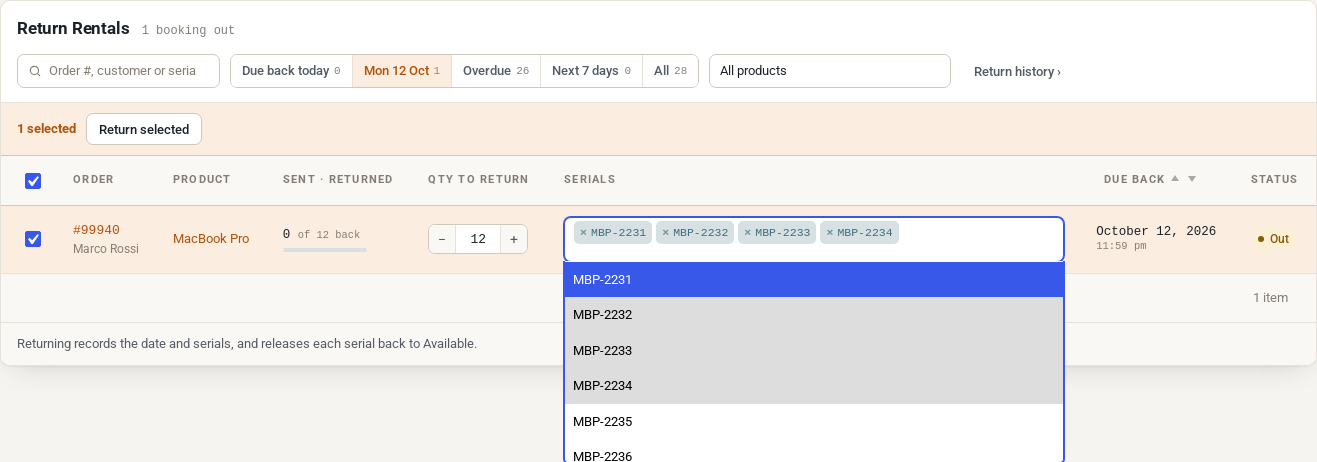Viewport: 1317px width, 462px height.
Task: Select the Mon 12 Oct tab
Action: 402,71
